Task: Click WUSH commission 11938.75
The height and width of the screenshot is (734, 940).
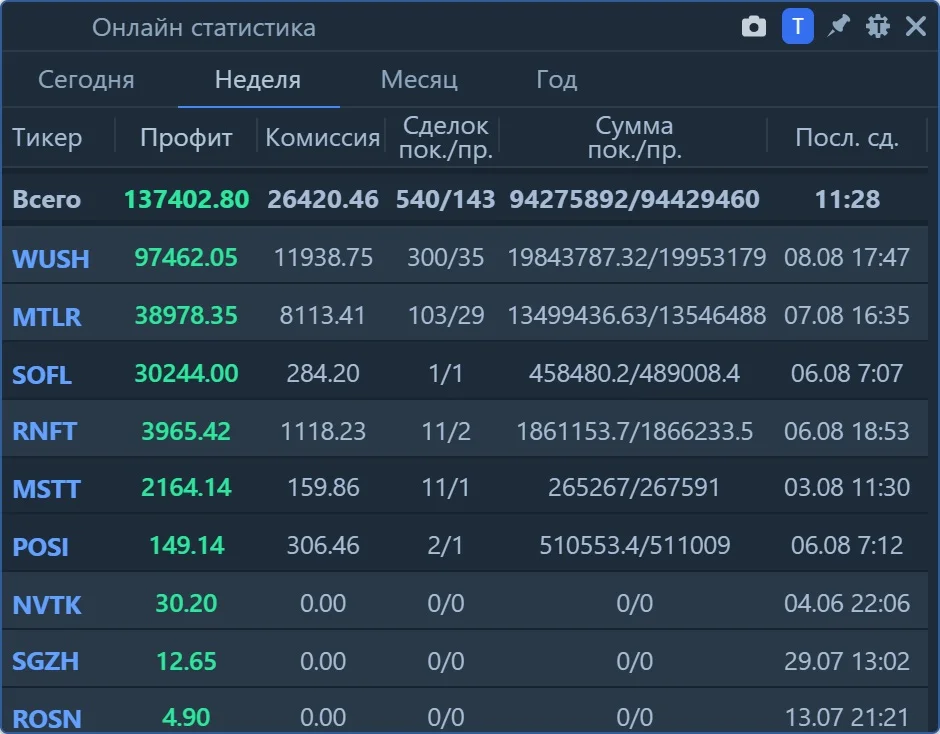Action: [323, 257]
